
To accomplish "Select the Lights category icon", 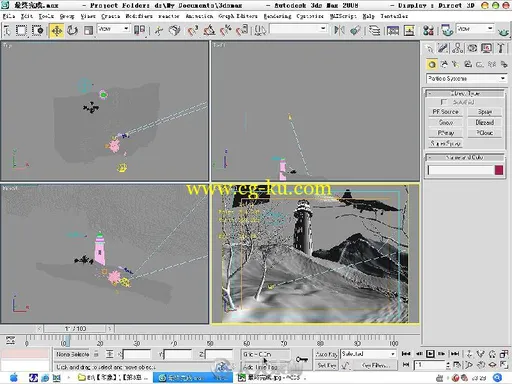I will click(x=455, y=64).
